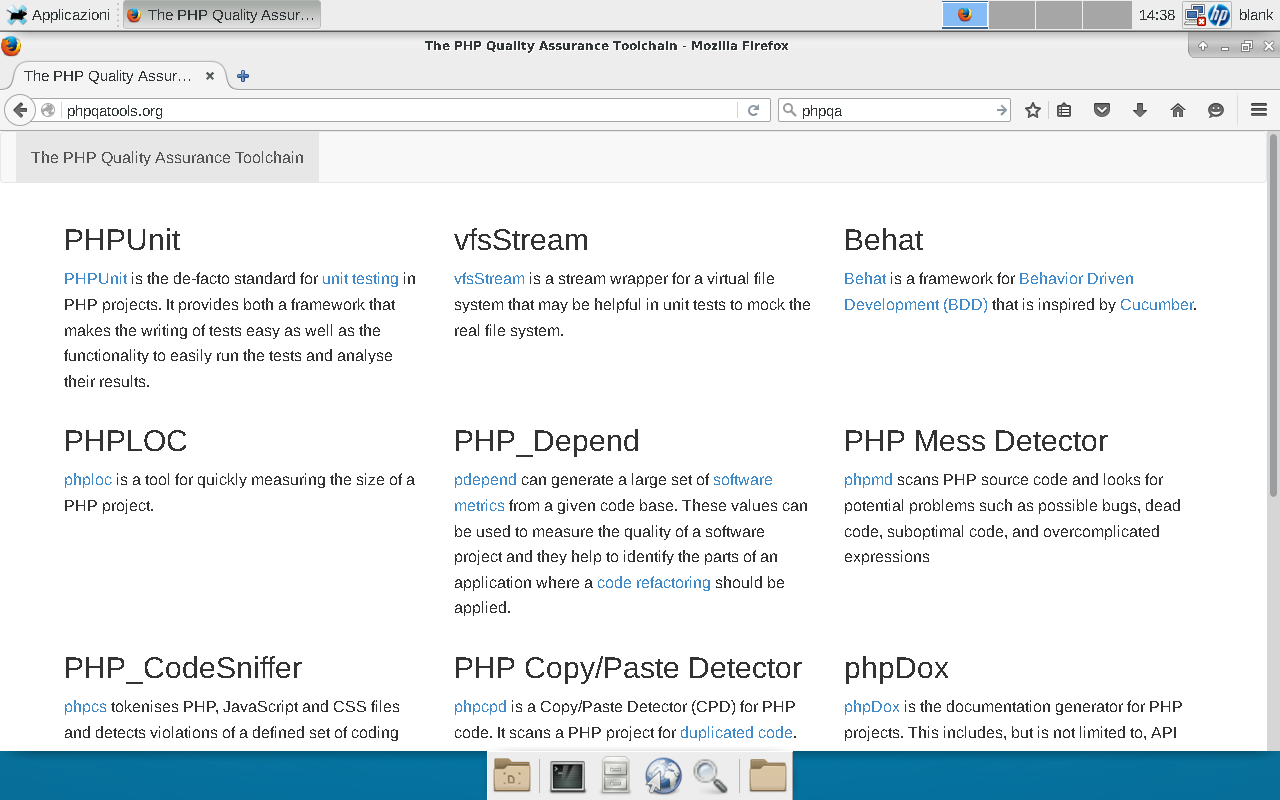Reload the page with the refresh icon
The image size is (1280, 800).
754,110
